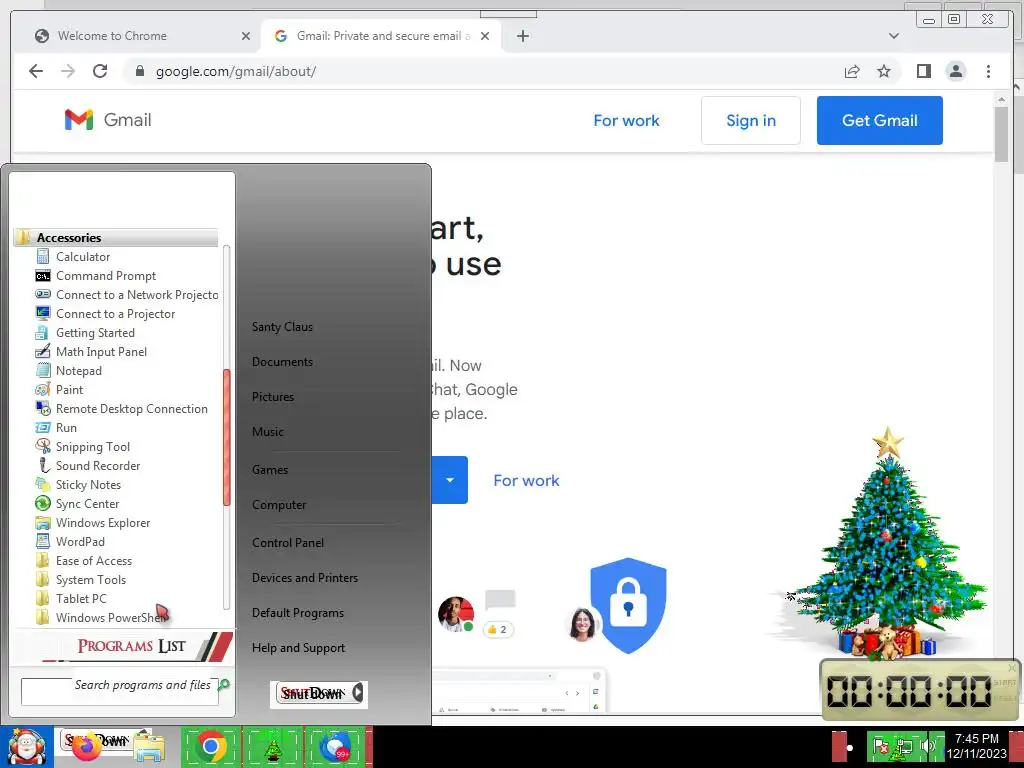
Task: Open Shut Down options arrow
Action: (x=358, y=693)
